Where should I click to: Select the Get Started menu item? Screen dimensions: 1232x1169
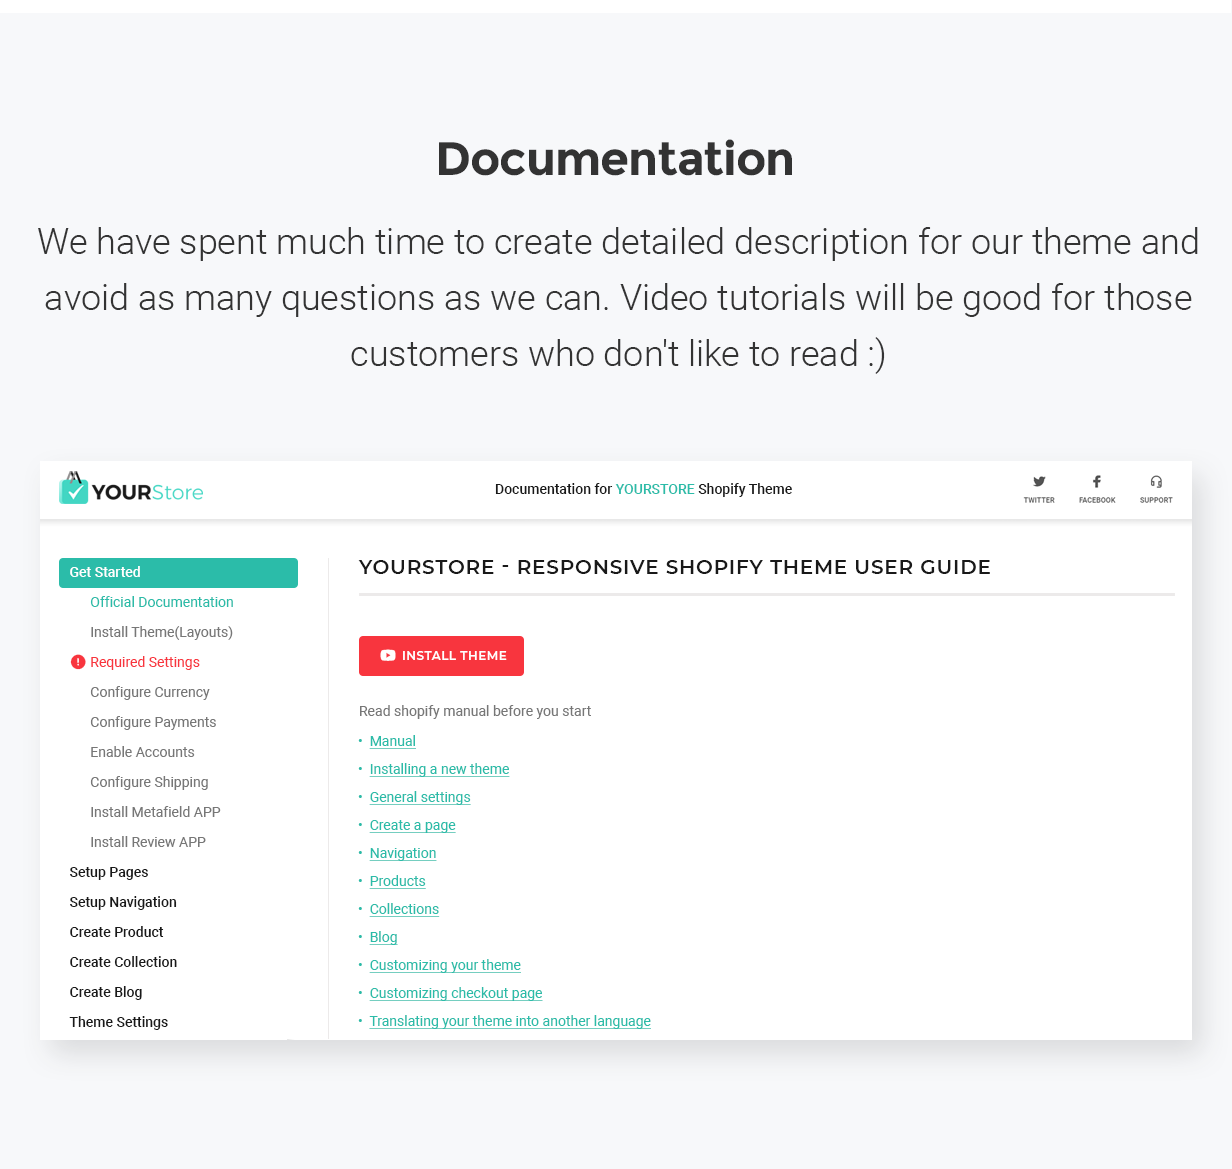click(178, 573)
